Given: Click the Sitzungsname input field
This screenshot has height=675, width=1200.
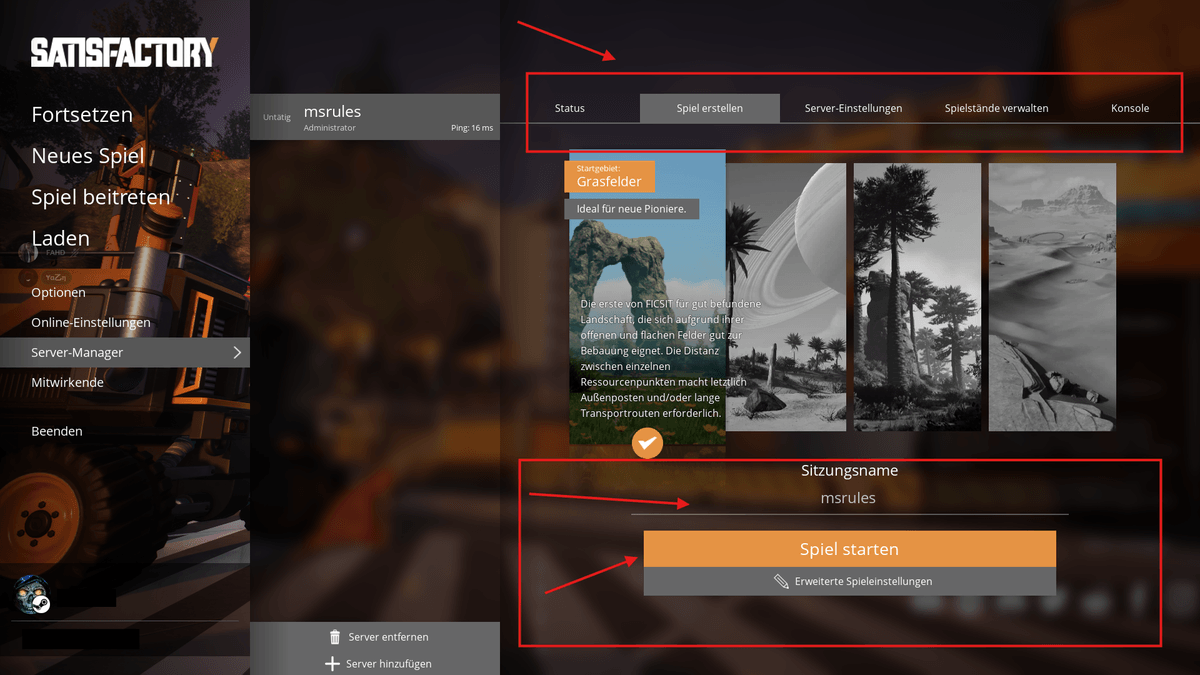Looking at the screenshot, I should [849, 498].
